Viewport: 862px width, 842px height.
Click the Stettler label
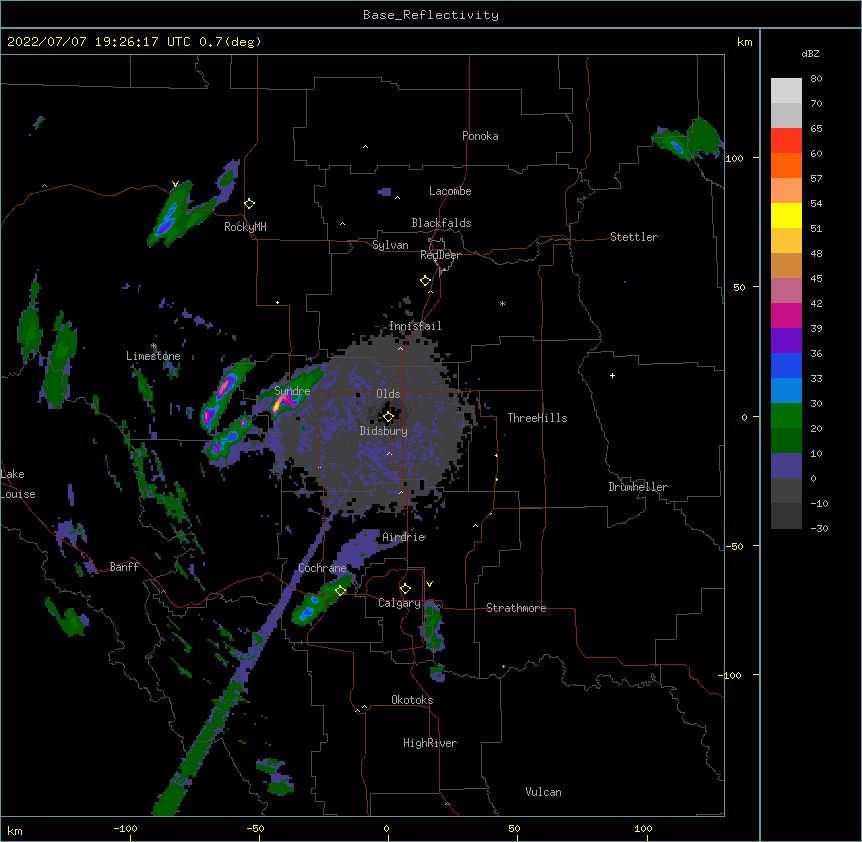coord(634,237)
